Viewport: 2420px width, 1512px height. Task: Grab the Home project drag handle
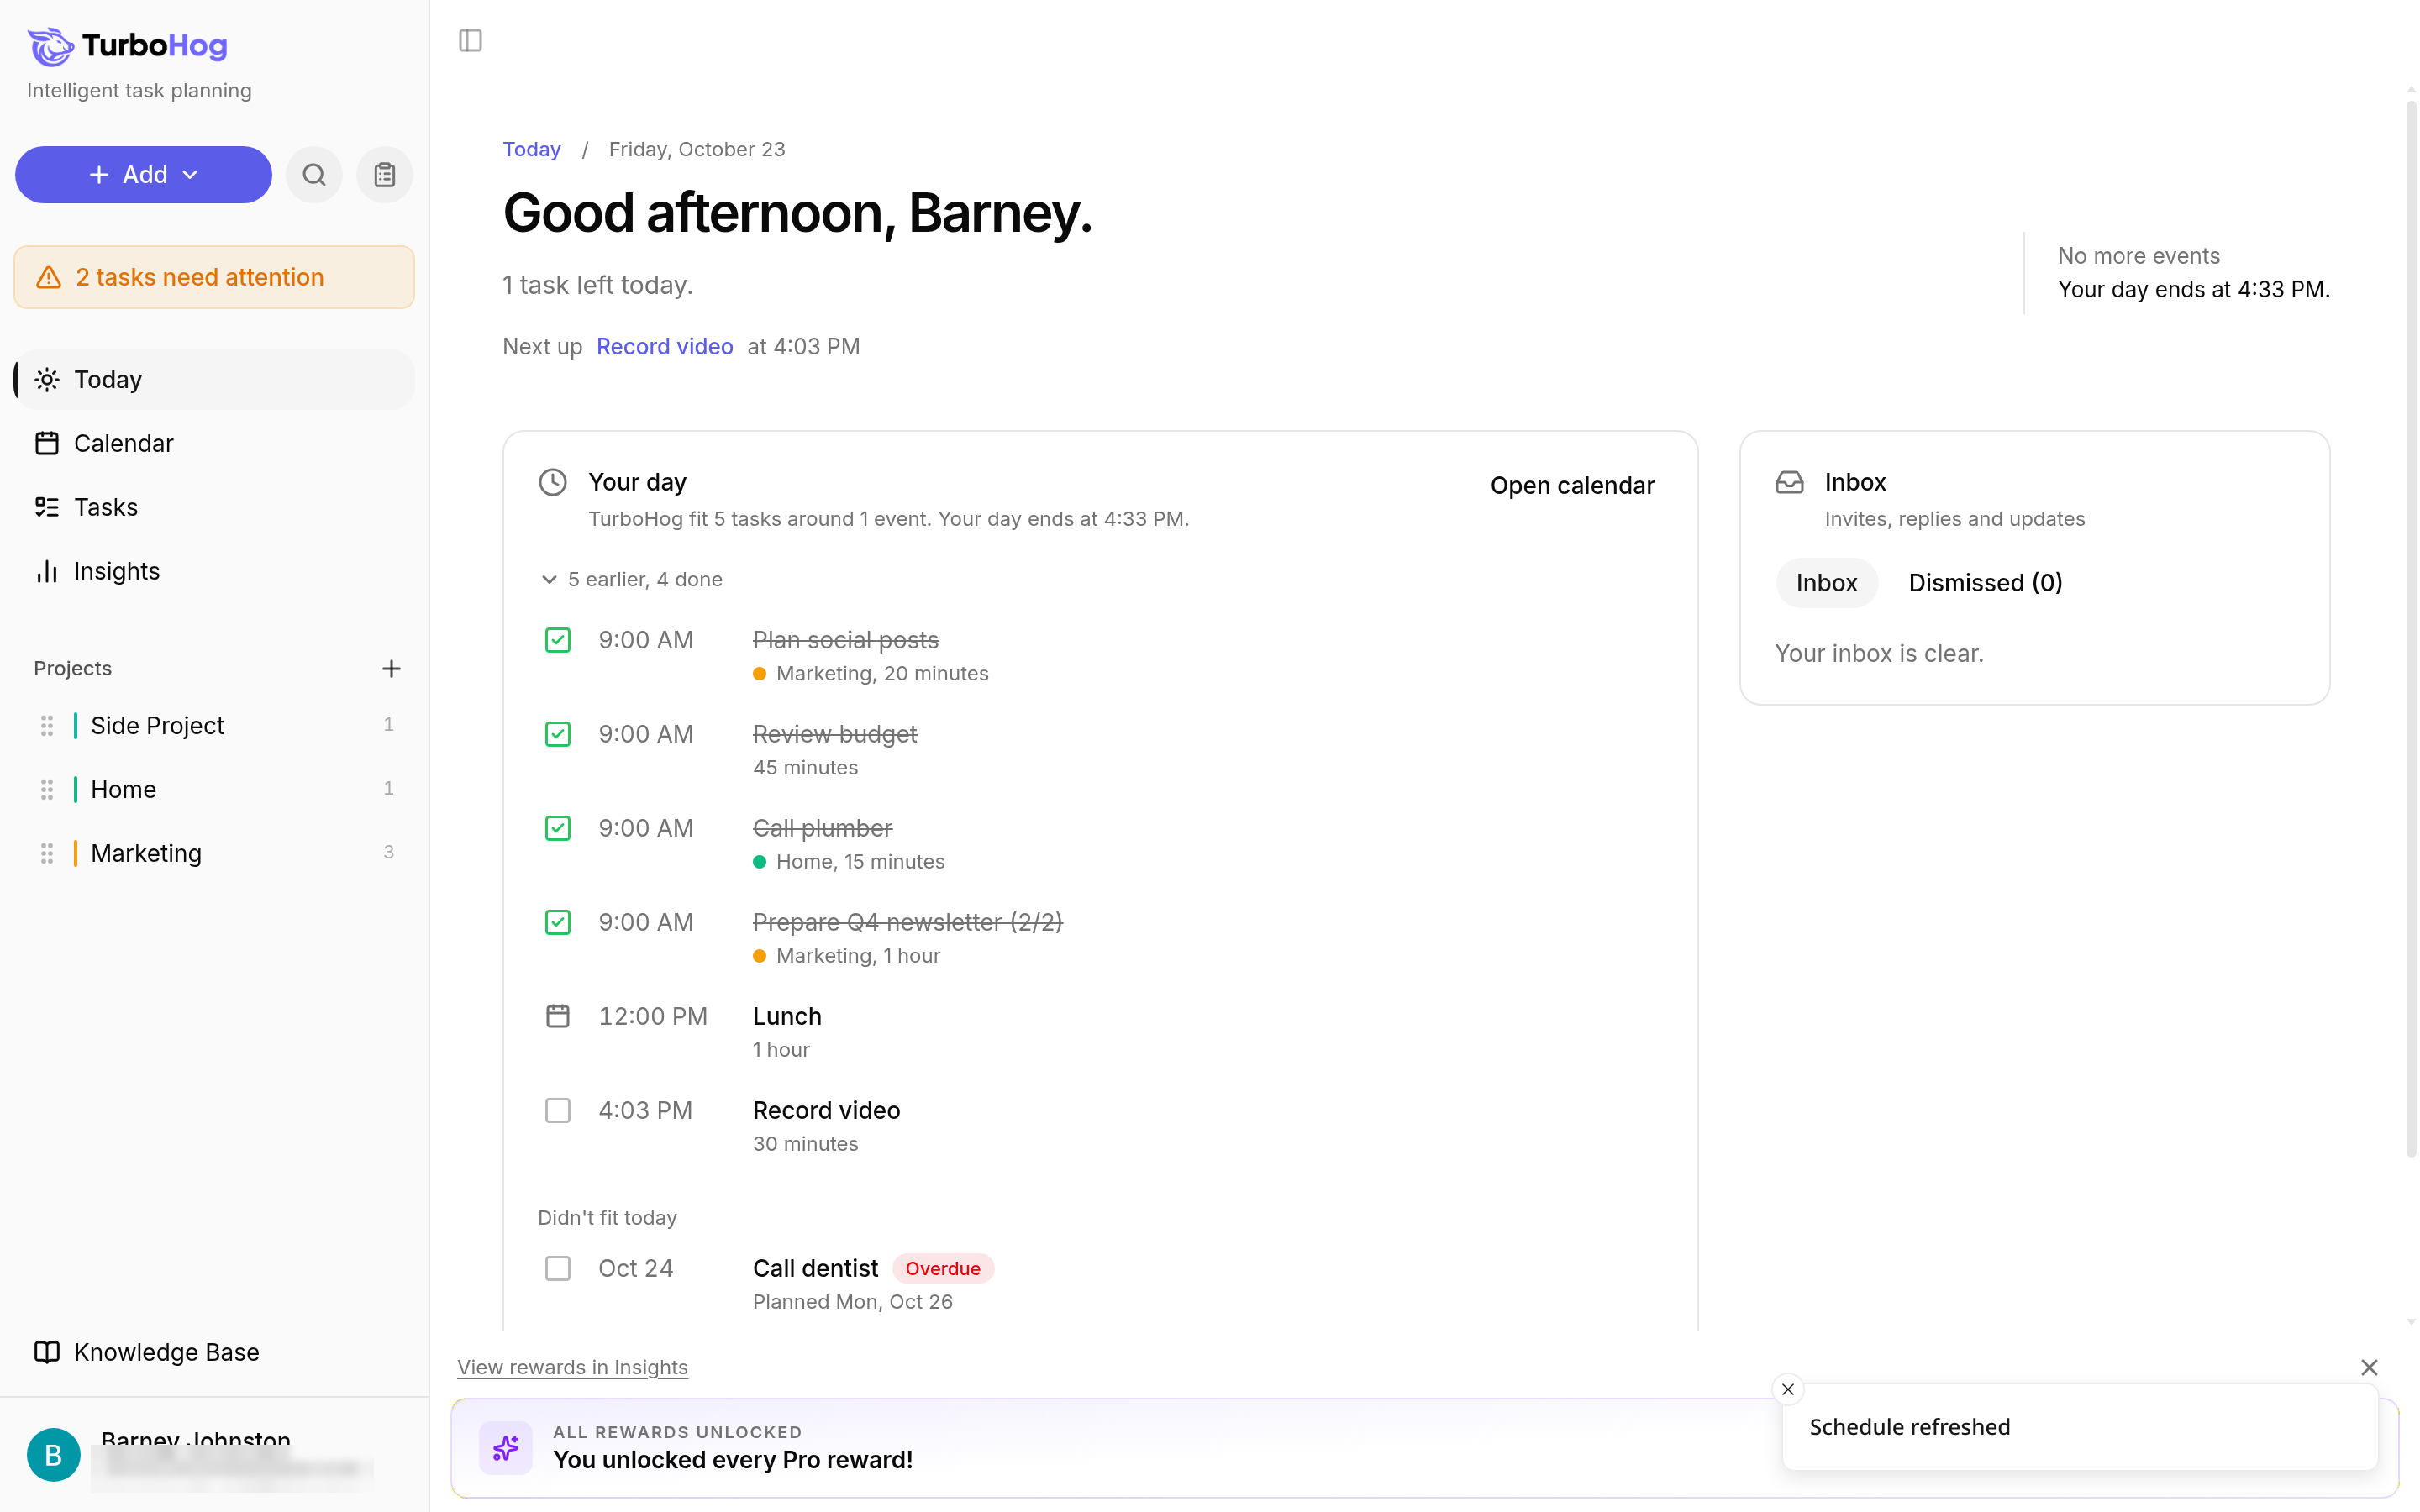pyautogui.click(x=46, y=789)
